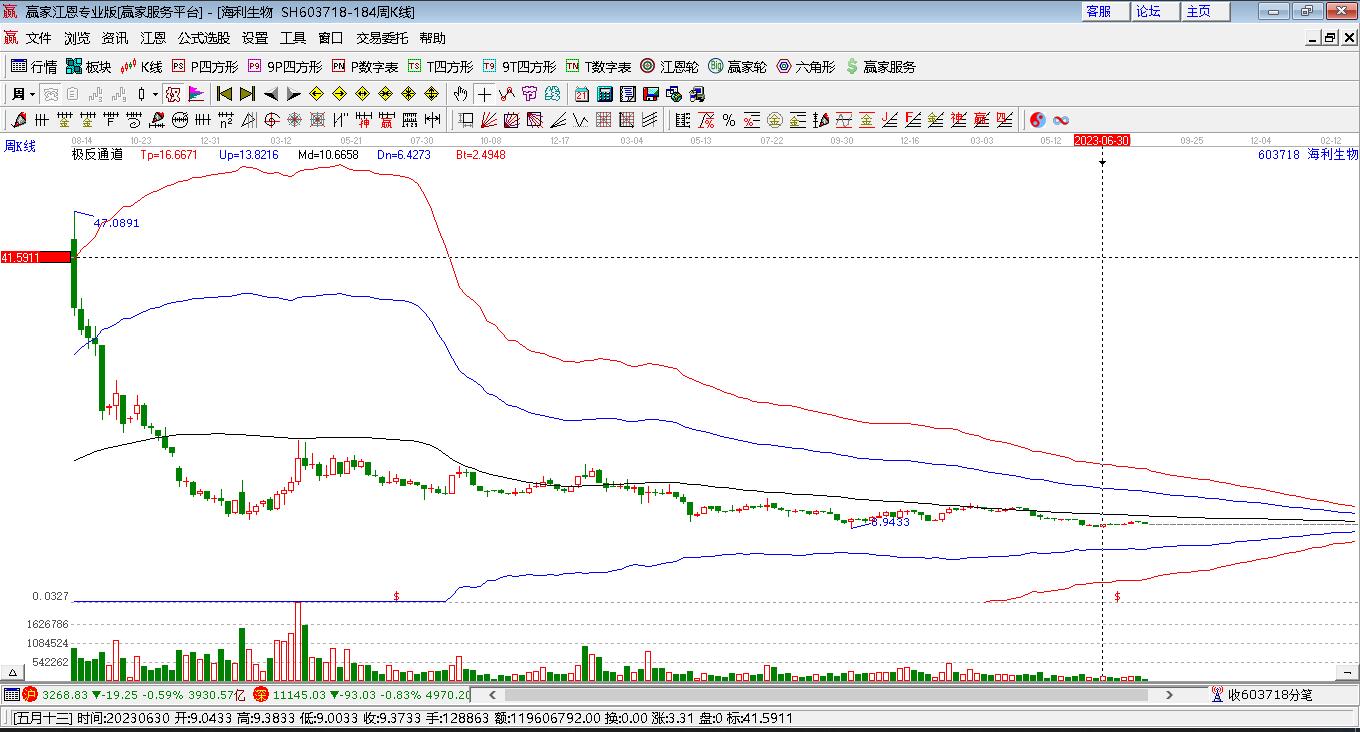
Task: Expand the candlestick style dropdown arrow
Action: (x=155, y=94)
